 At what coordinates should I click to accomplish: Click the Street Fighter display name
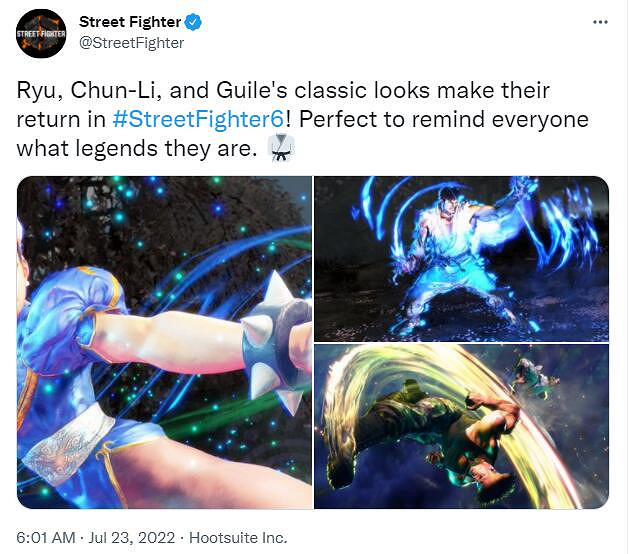pos(130,22)
